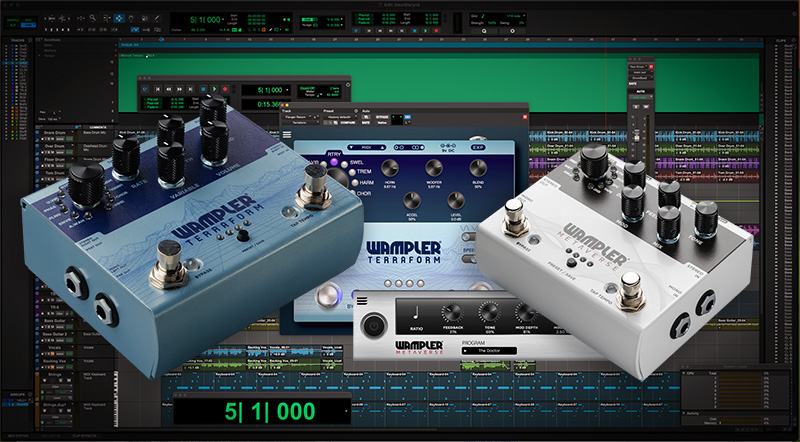This screenshot has height=442, width=800.
Task: Click Go to End in floating Transport window
Action: [190, 89]
